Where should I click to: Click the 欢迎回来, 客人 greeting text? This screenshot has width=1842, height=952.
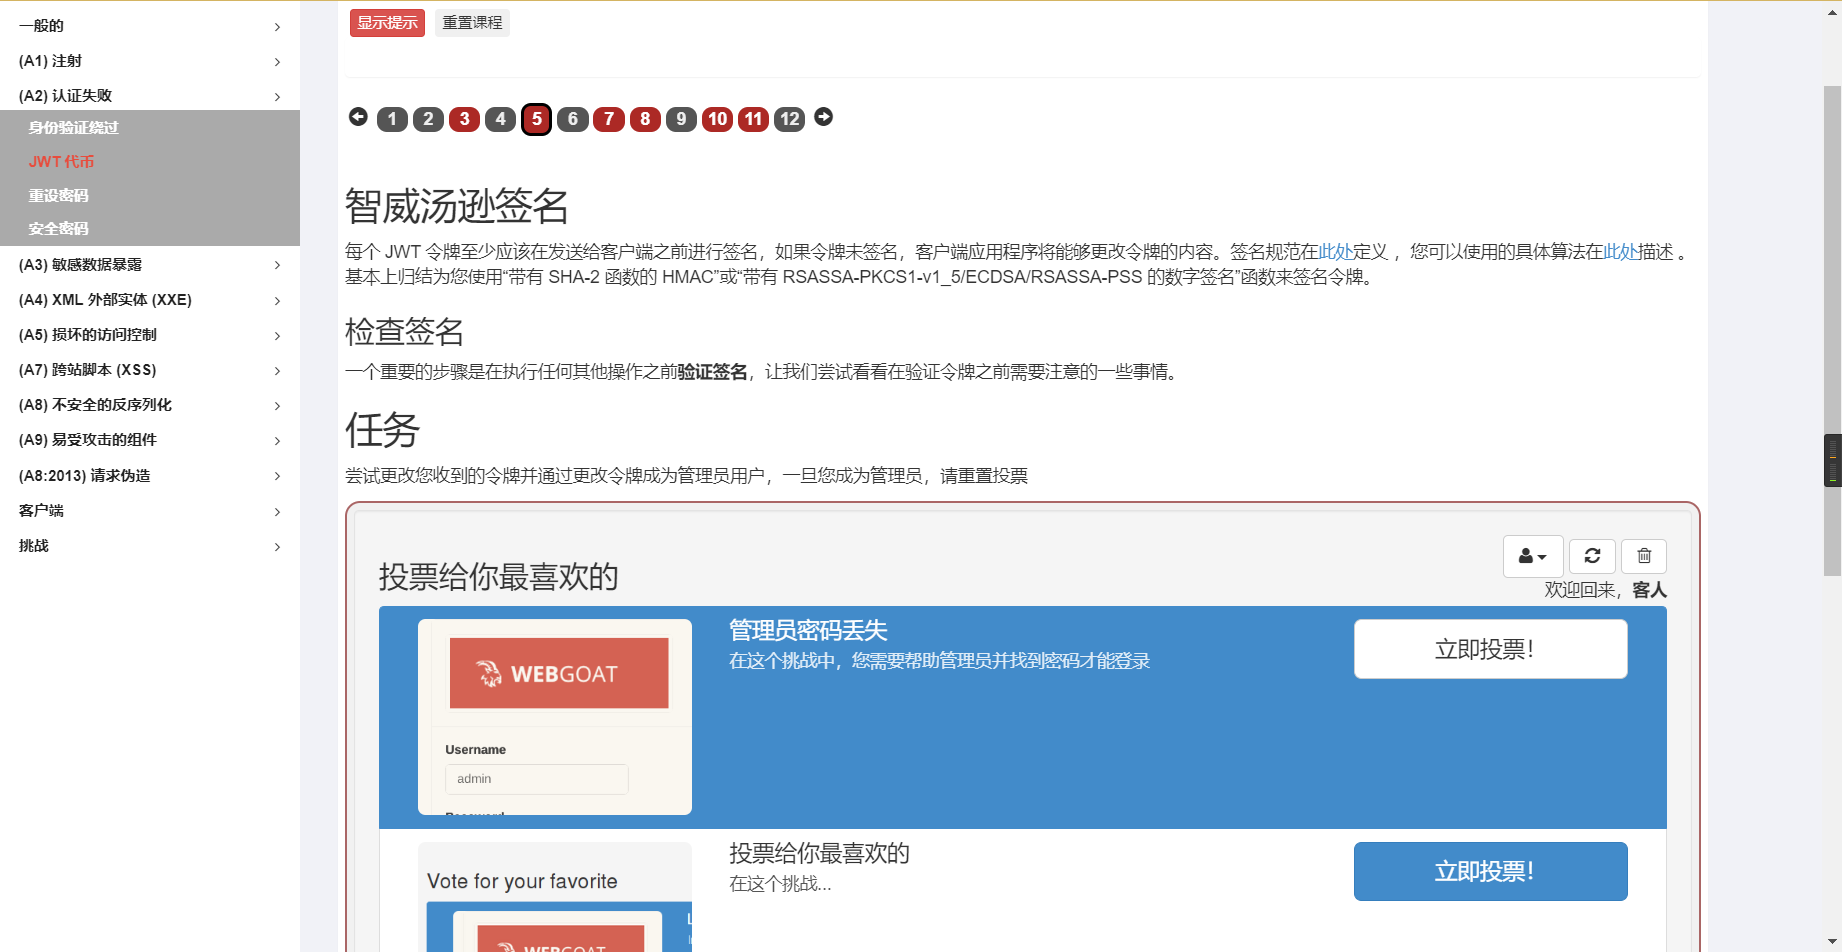coord(1605,590)
